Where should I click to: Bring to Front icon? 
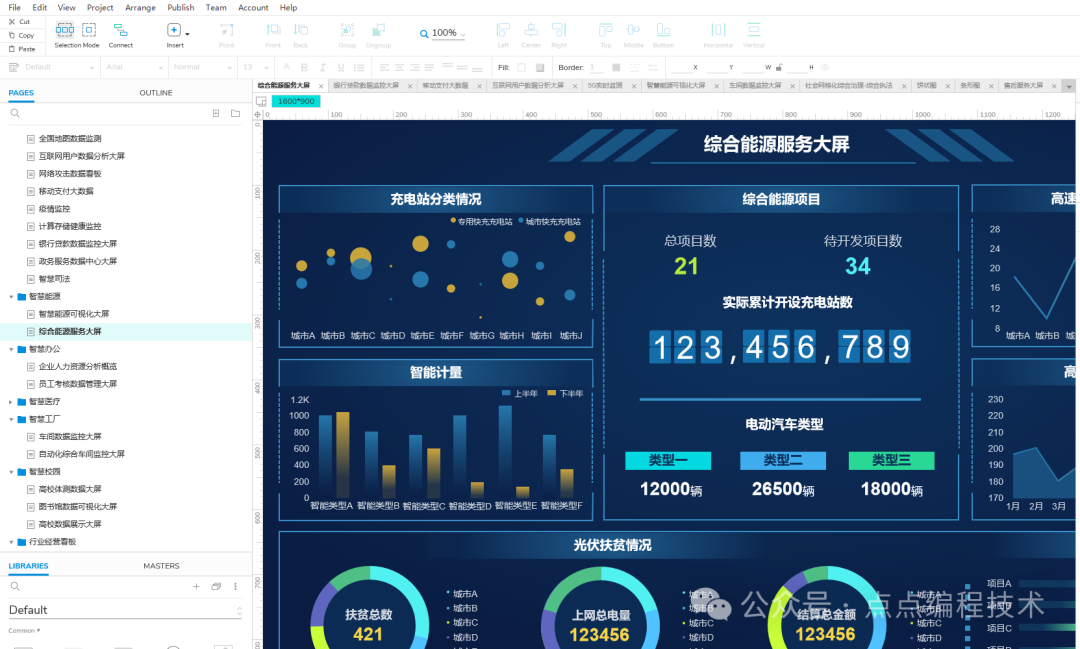click(x=273, y=30)
